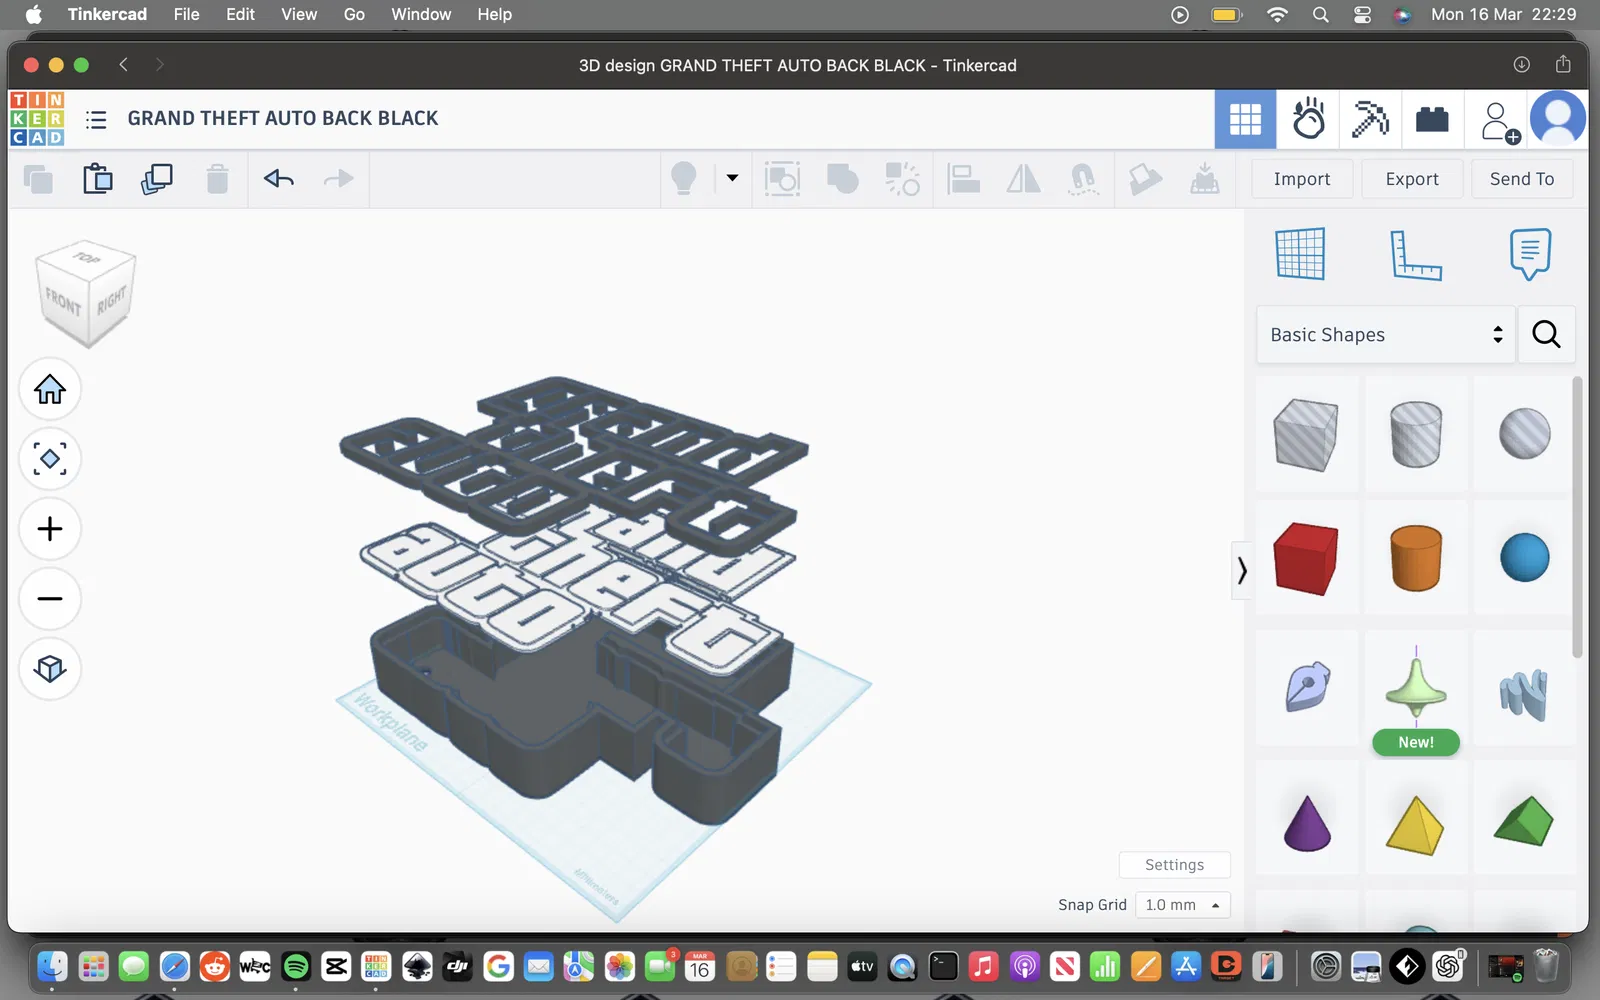Viewport: 1600px width, 1000px height.
Task: Click the Mirror tool icon
Action: pyautogui.click(x=1023, y=179)
